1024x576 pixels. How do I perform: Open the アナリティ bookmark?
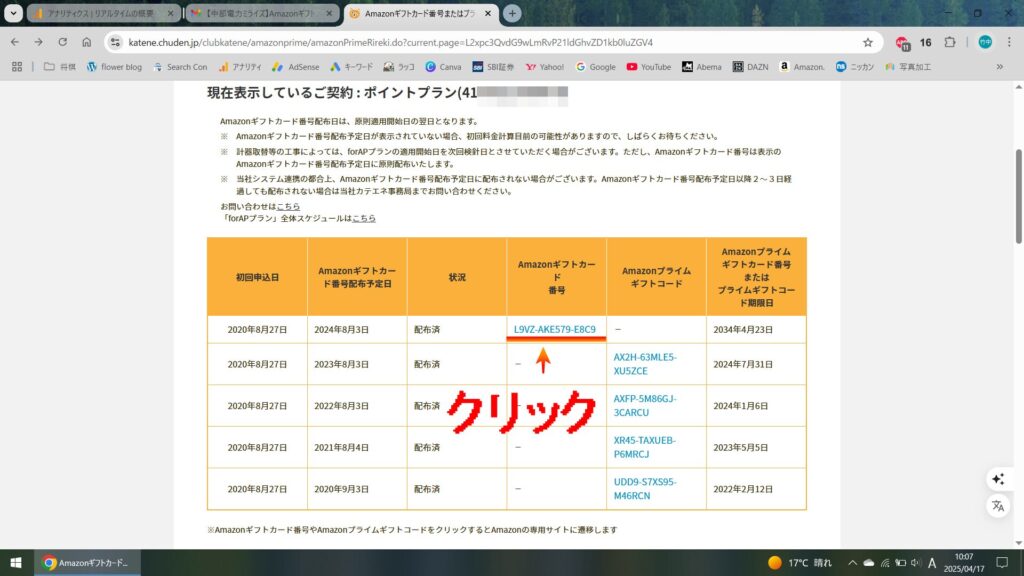(240, 67)
